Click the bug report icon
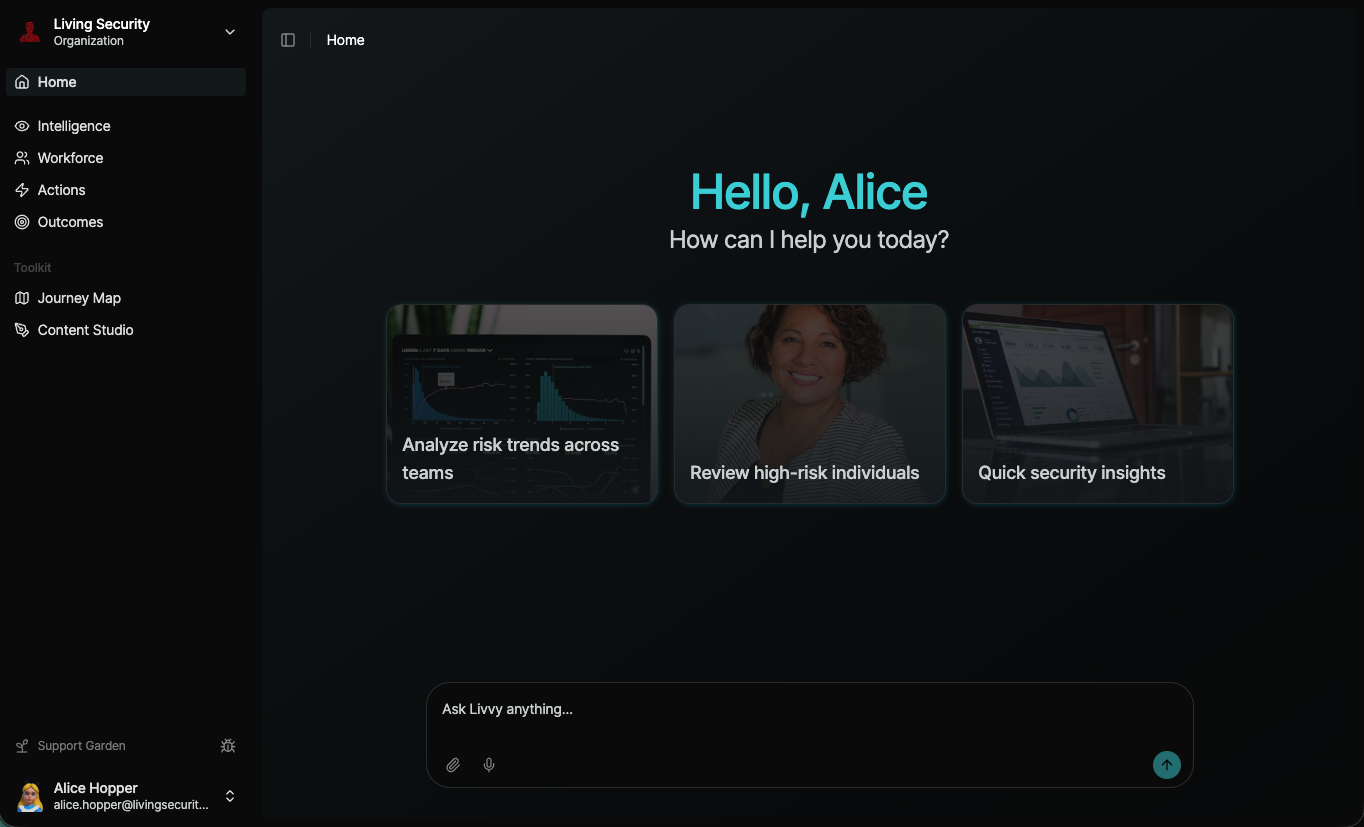The height and width of the screenshot is (827, 1364). pos(228,746)
